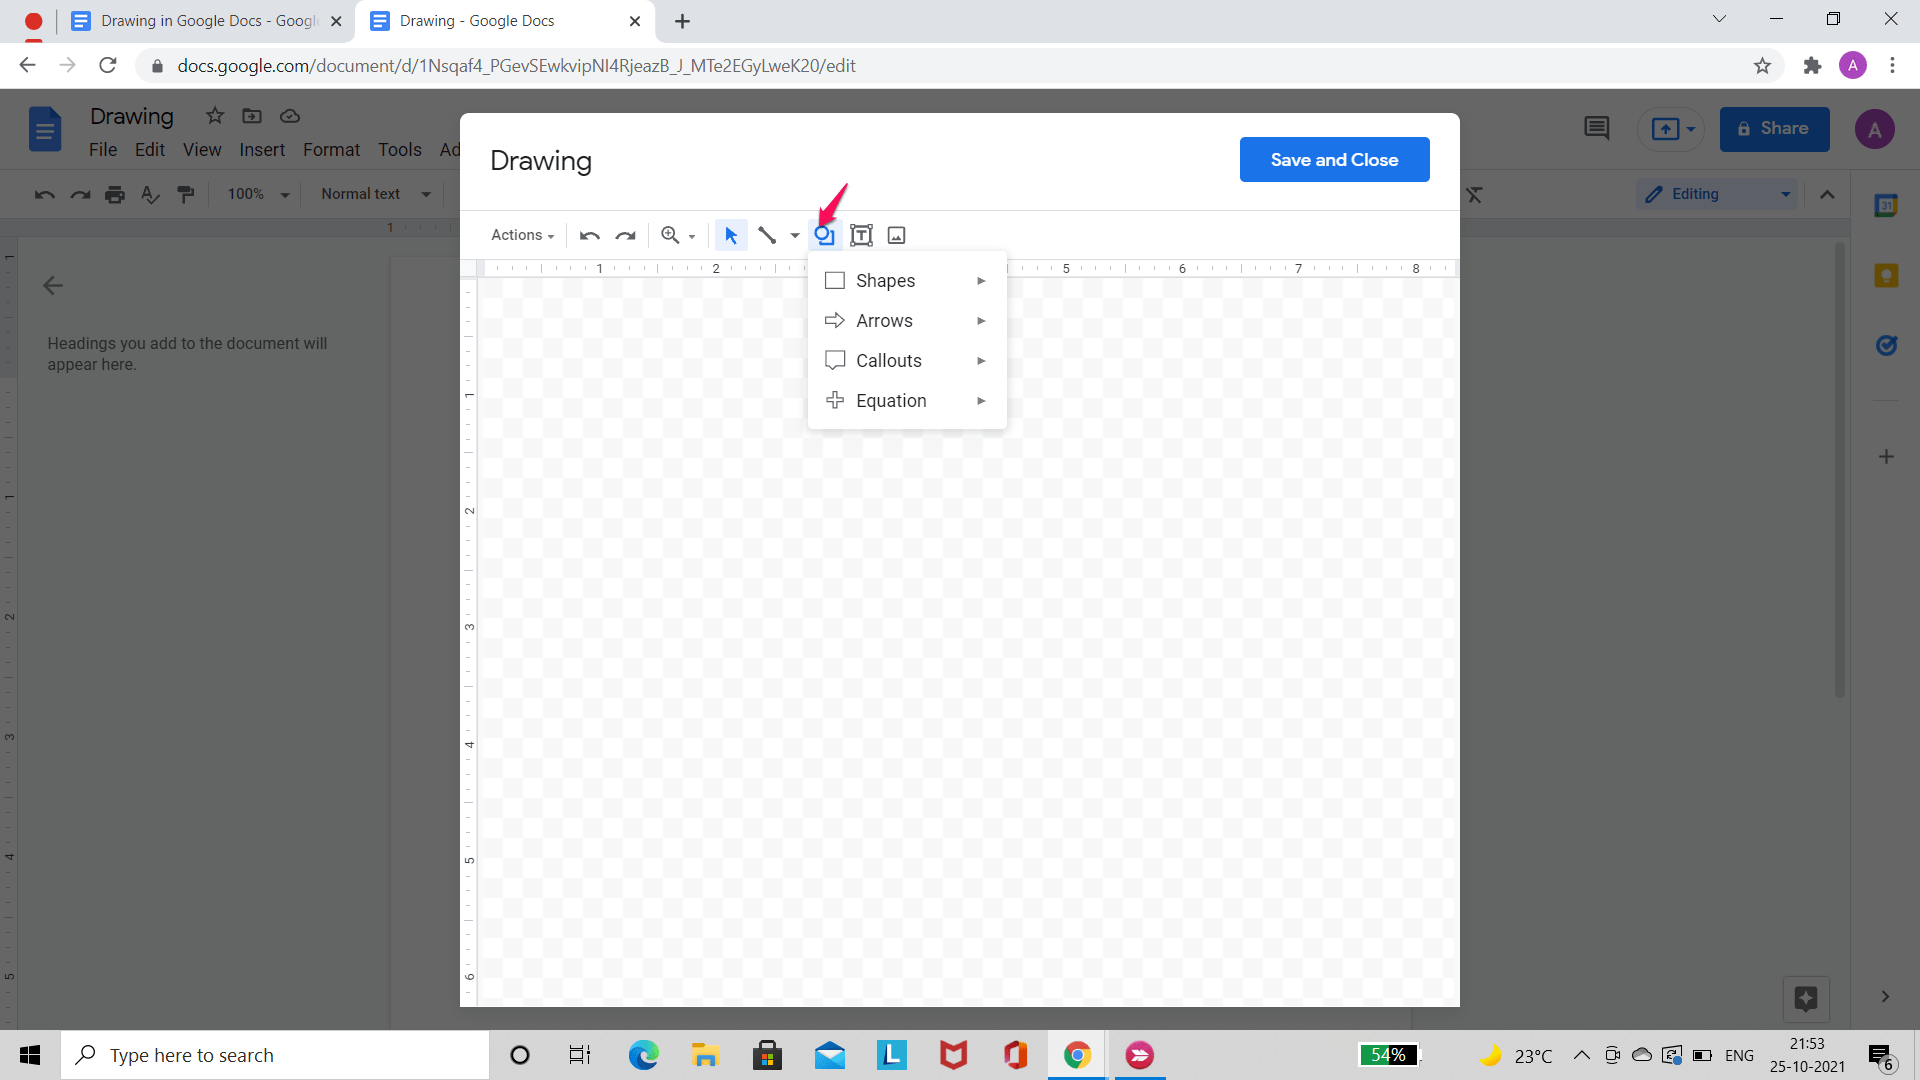Expand the Callouts submenu
Image resolution: width=1920 pixels, height=1080 pixels.
point(905,360)
